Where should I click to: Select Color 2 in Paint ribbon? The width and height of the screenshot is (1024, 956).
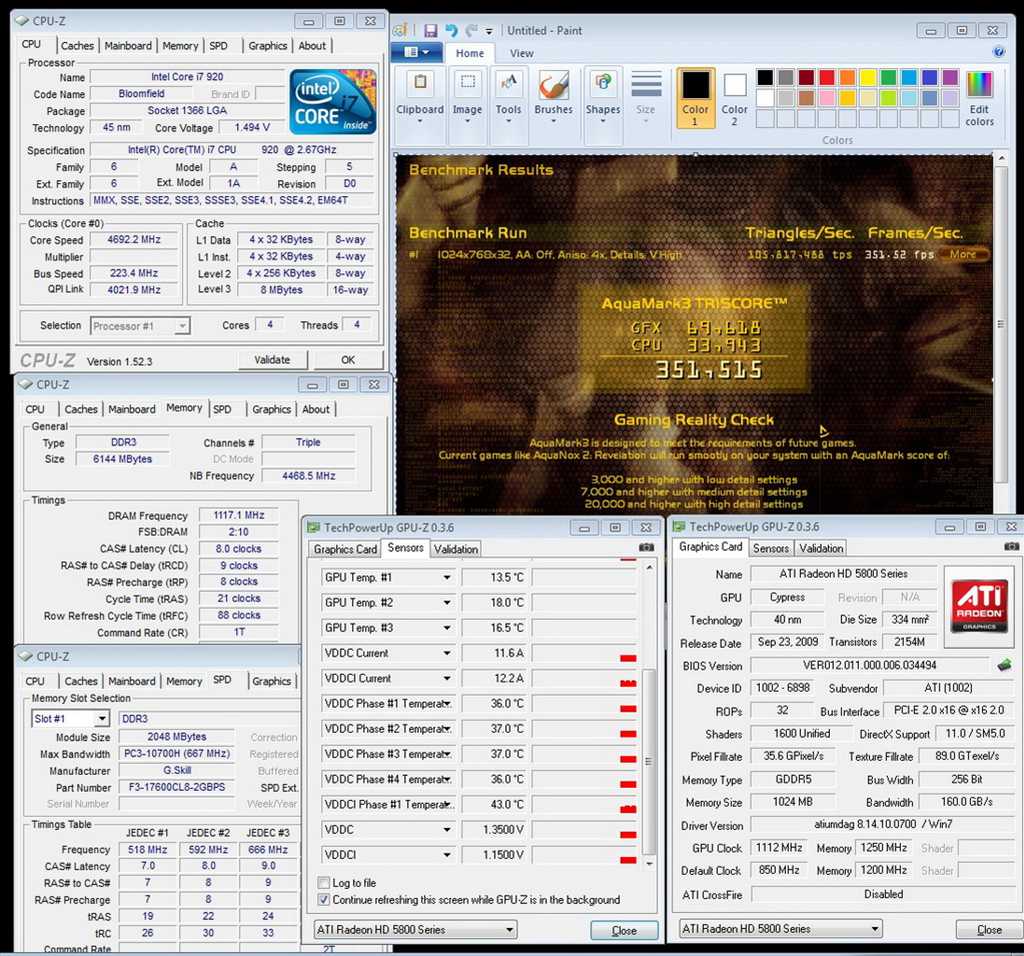tap(735, 98)
